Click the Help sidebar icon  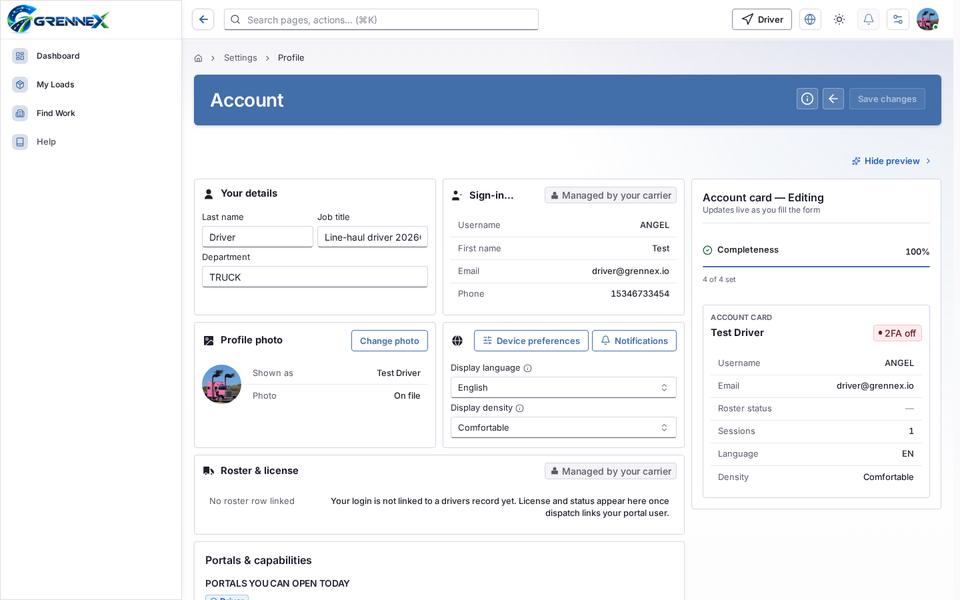coord(20,142)
